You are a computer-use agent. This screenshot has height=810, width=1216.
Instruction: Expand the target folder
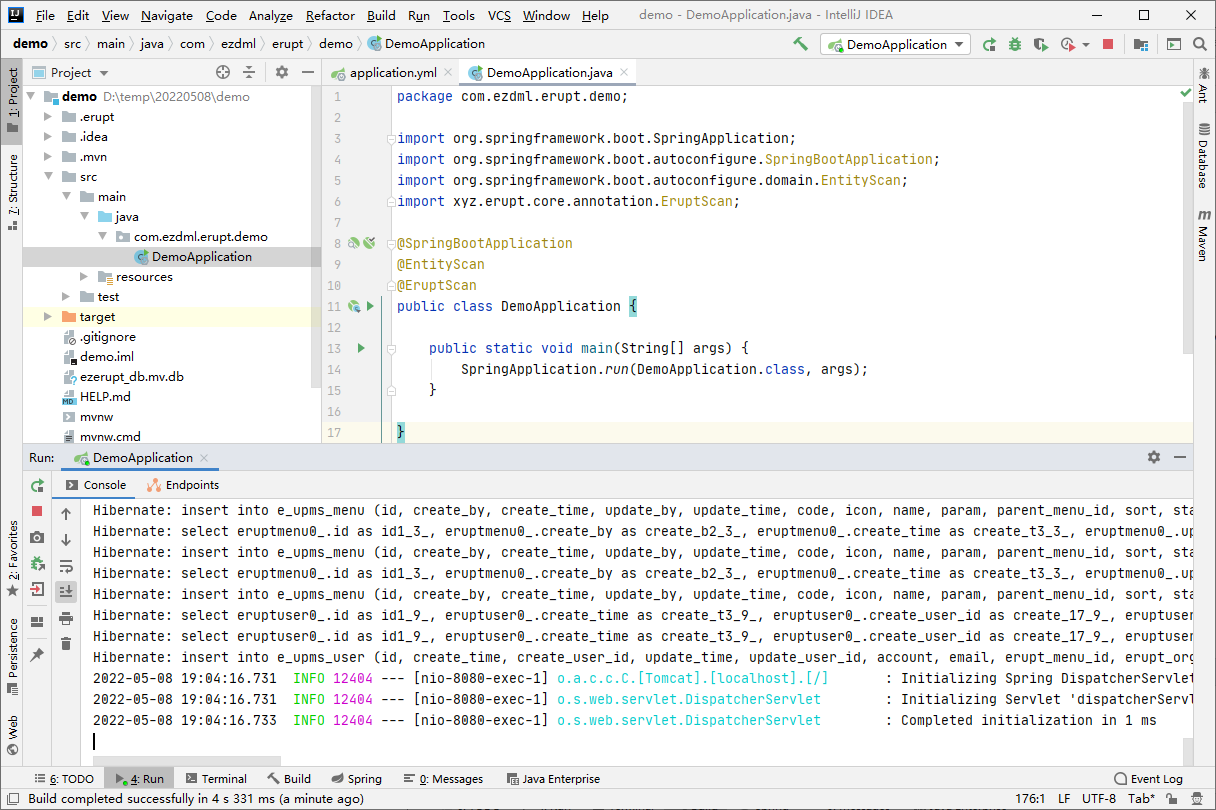point(48,317)
